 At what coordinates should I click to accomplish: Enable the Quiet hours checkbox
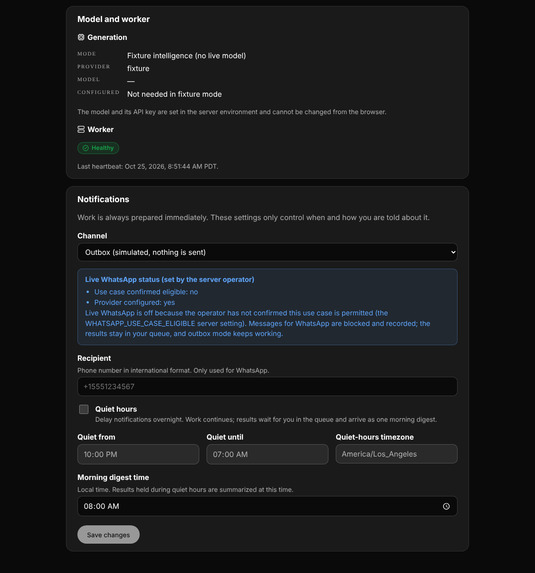pyautogui.click(x=84, y=409)
